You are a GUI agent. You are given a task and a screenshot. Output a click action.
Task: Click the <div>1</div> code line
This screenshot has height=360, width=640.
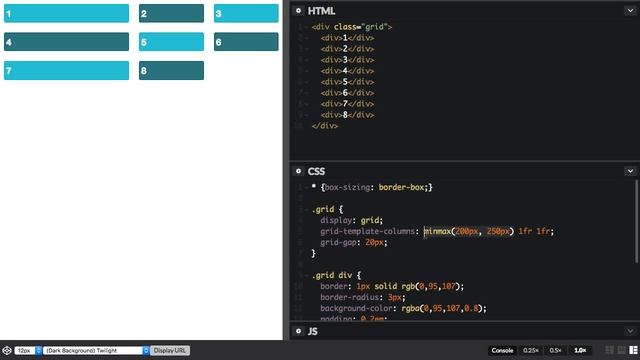pos(347,38)
